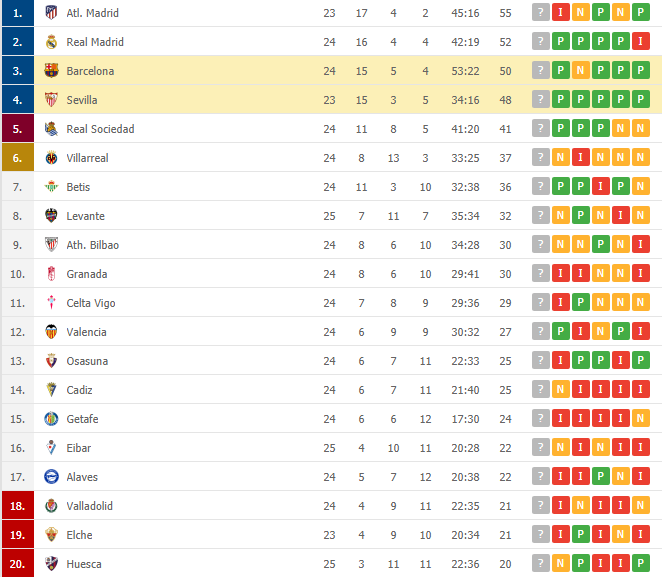
Task: Open the Ath. Bilbao team page
Action: coord(92,245)
